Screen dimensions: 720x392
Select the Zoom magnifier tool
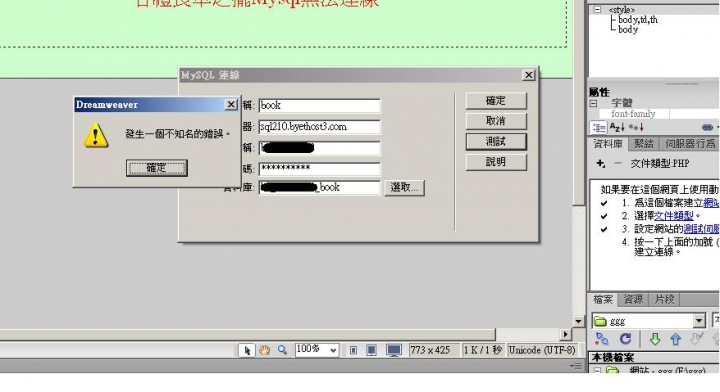click(282, 351)
